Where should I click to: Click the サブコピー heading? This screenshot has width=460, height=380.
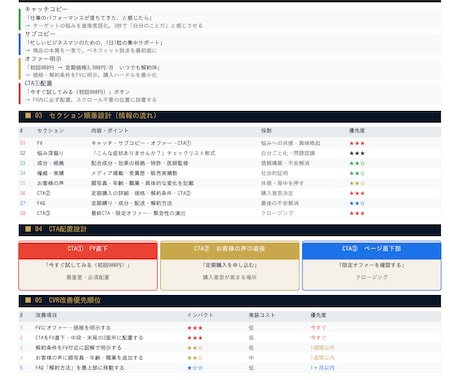tap(40, 34)
